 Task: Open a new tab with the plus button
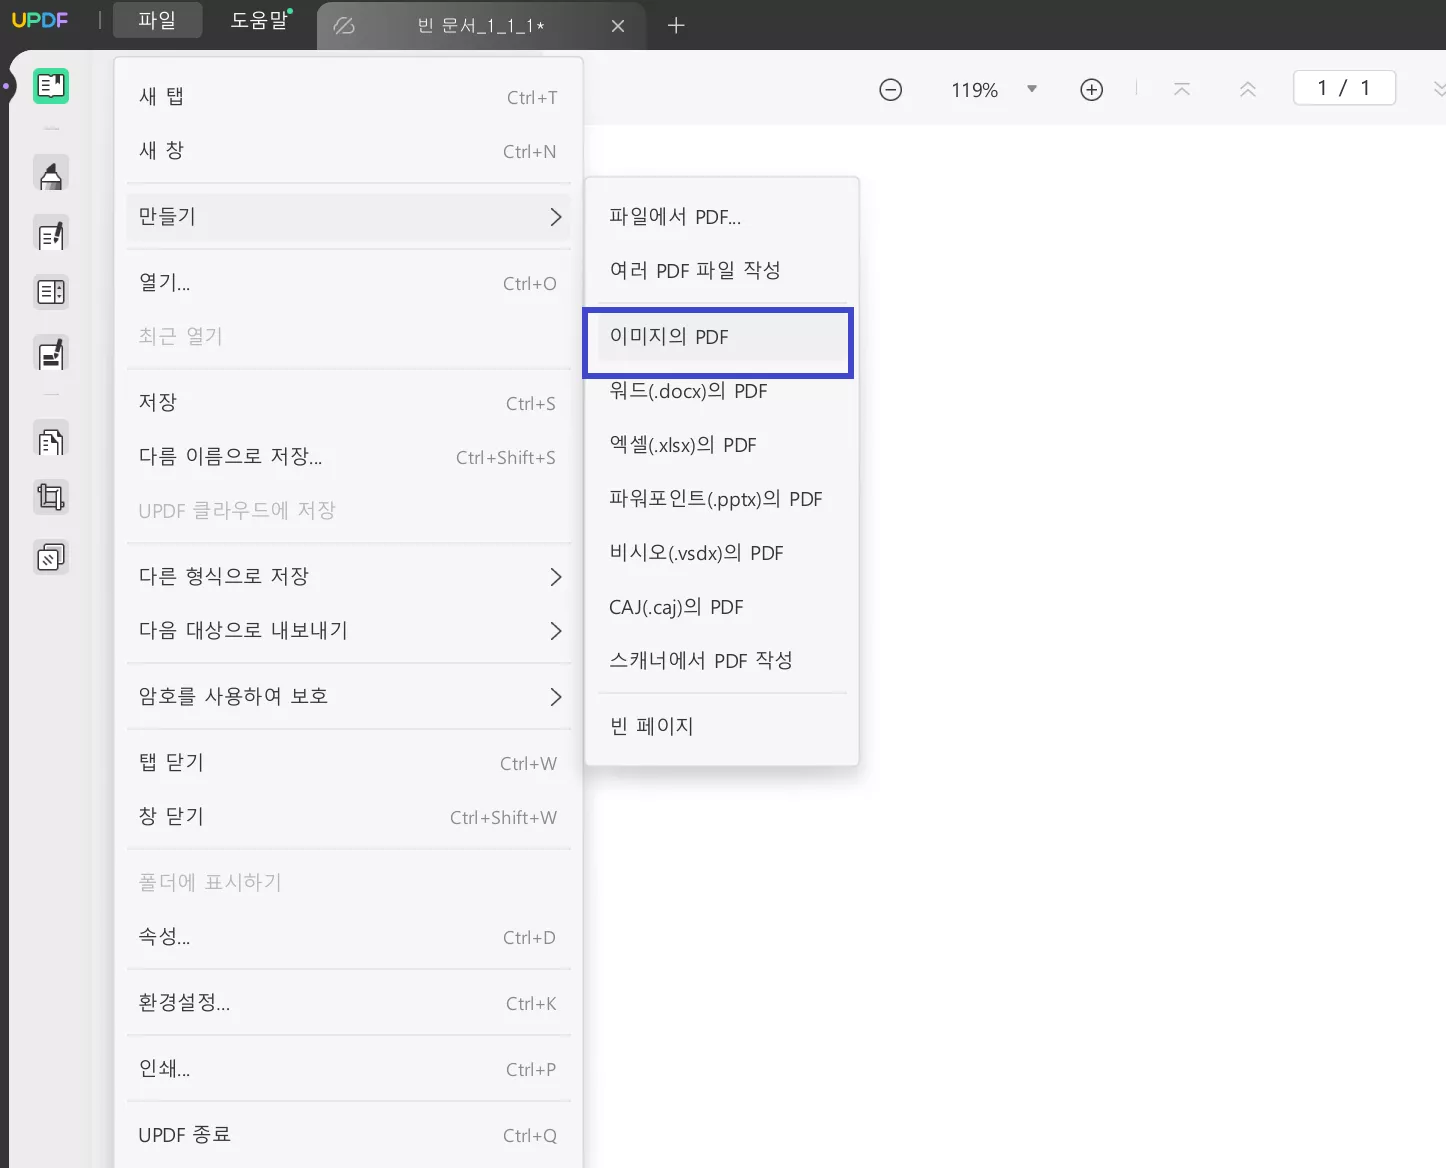[x=676, y=25]
